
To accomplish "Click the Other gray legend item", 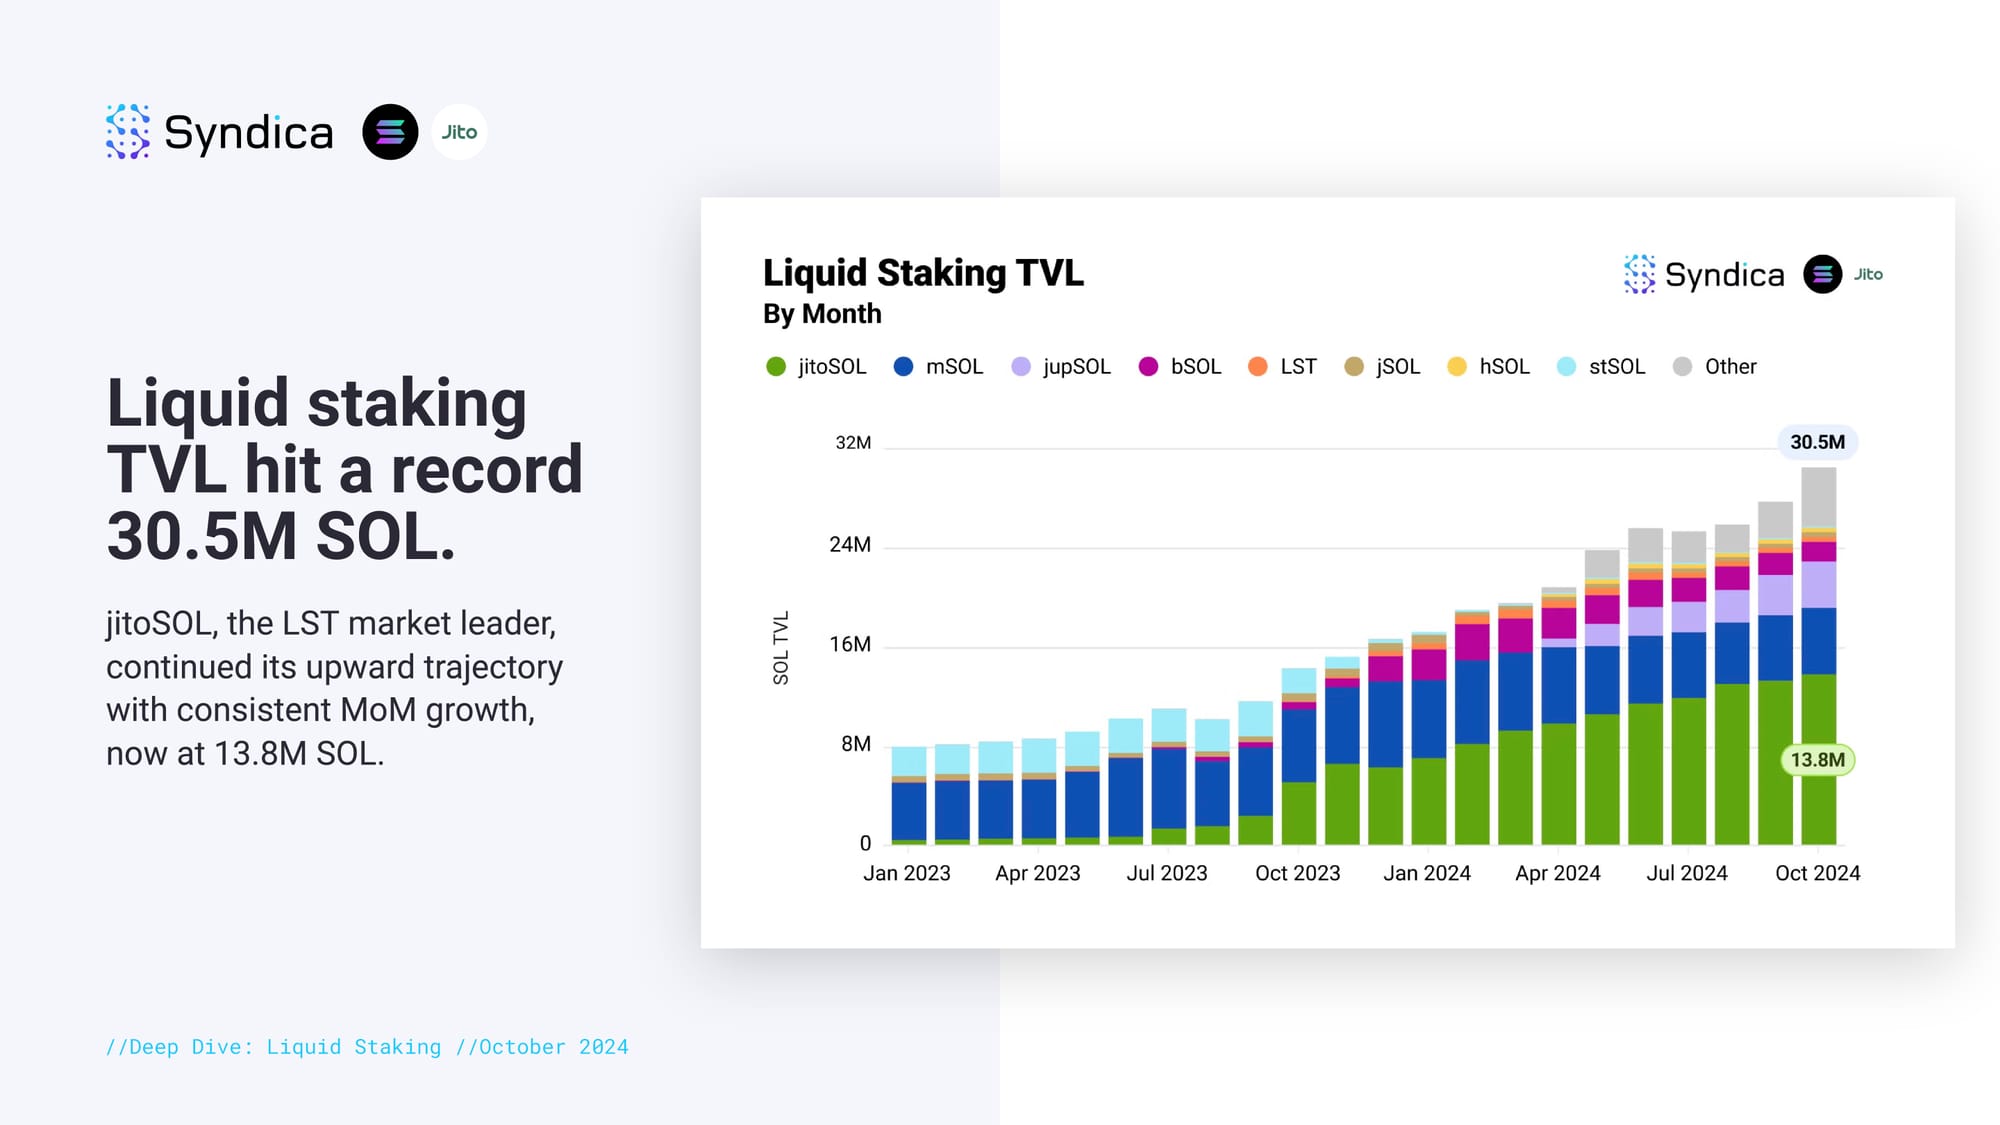I will click(x=1715, y=367).
